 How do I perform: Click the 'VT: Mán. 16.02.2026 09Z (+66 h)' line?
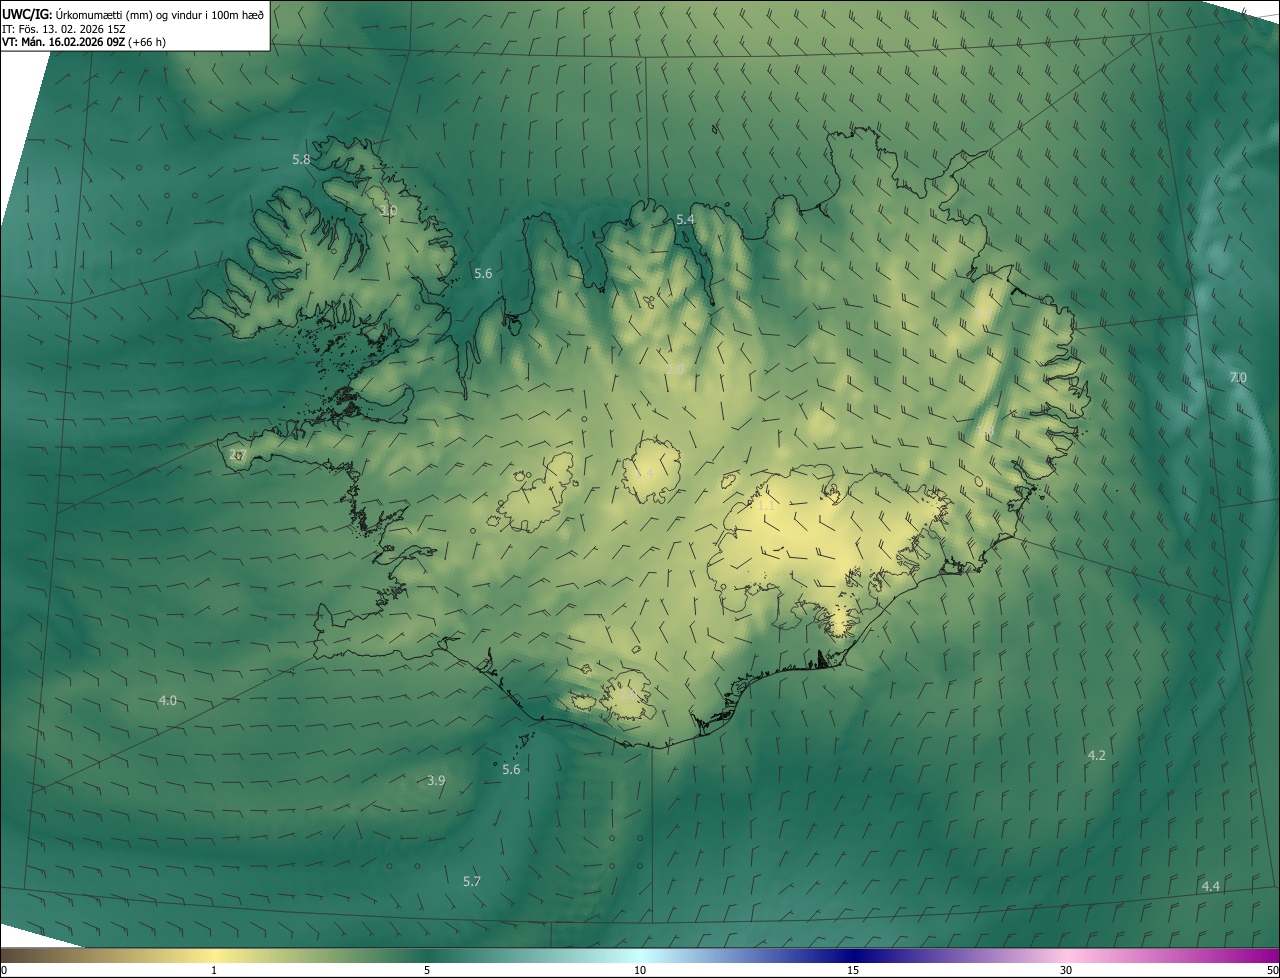click(x=83, y=42)
